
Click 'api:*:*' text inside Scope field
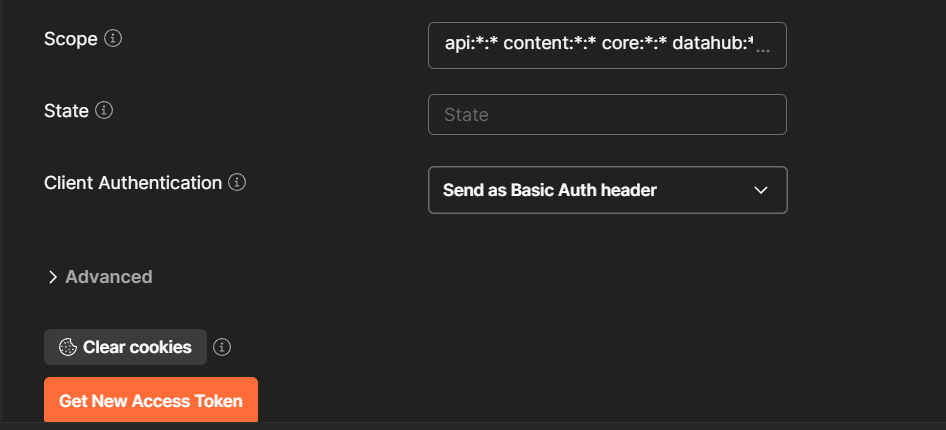click(471, 45)
